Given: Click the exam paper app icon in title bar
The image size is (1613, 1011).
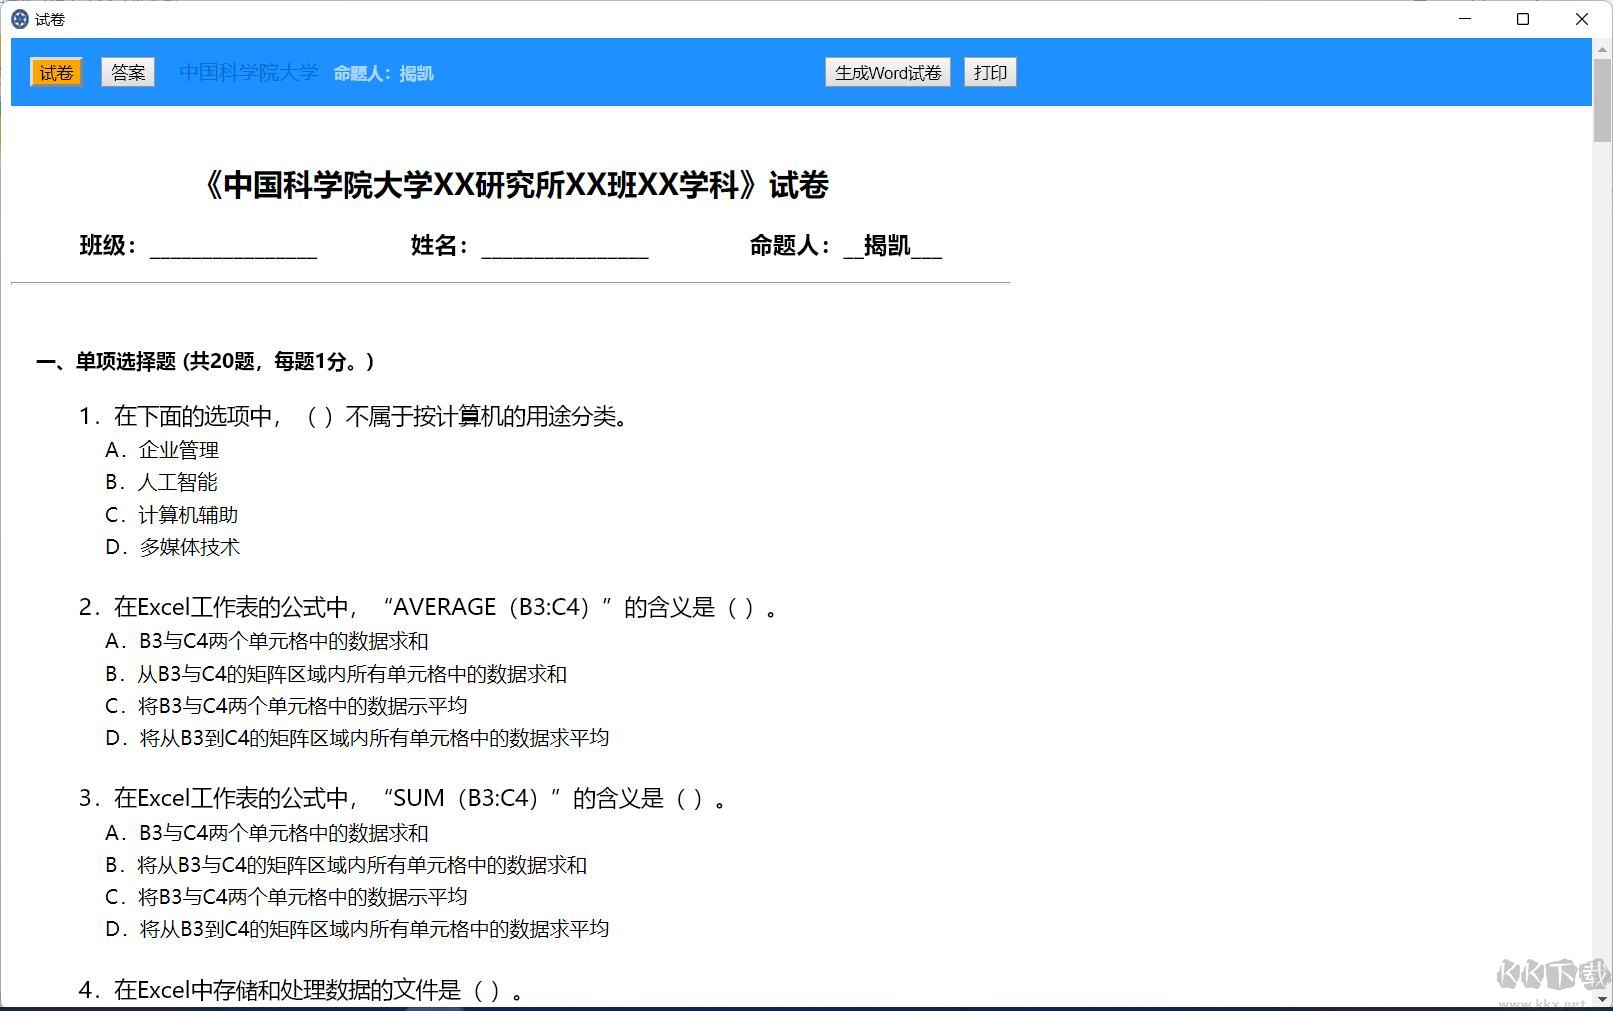Looking at the screenshot, I should coord(22,19).
